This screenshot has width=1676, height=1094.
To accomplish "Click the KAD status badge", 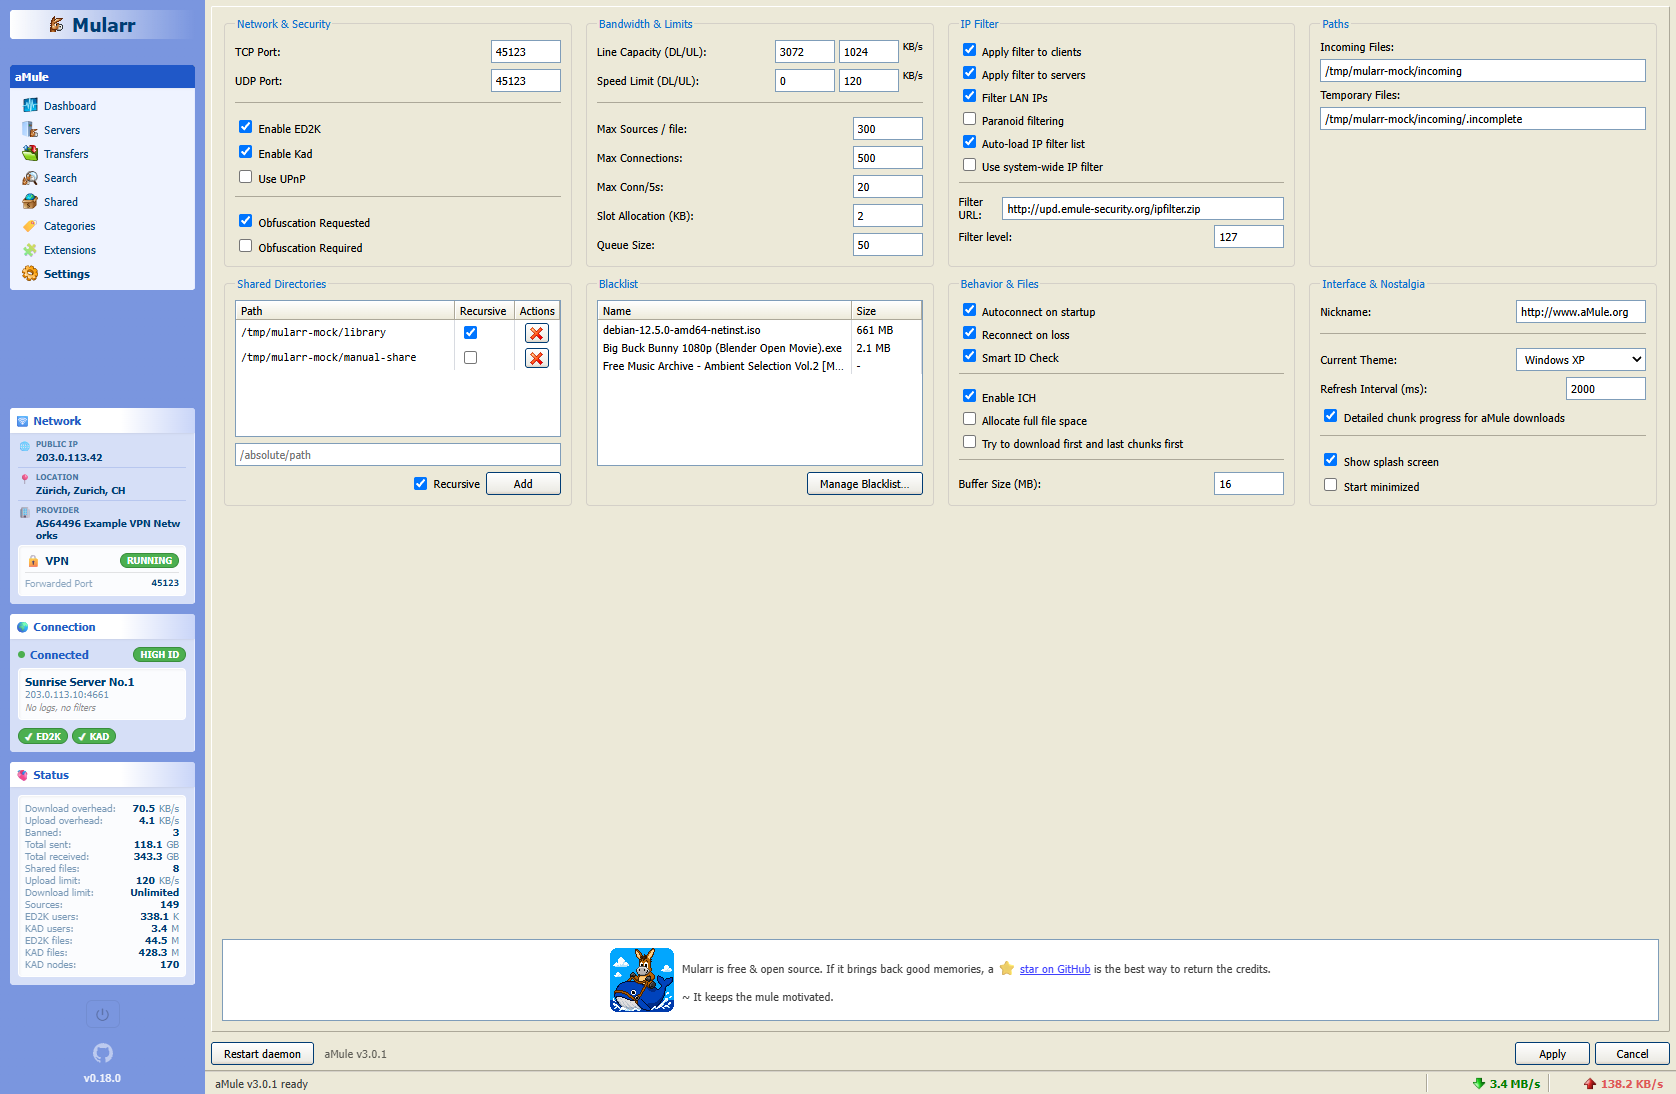I will click(x=94, y=737).
